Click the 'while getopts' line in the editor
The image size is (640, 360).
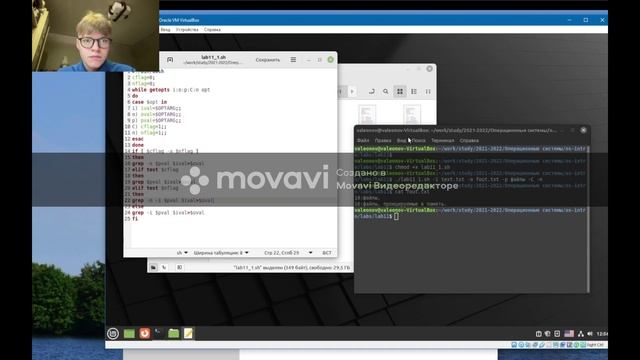pos(171,90)
